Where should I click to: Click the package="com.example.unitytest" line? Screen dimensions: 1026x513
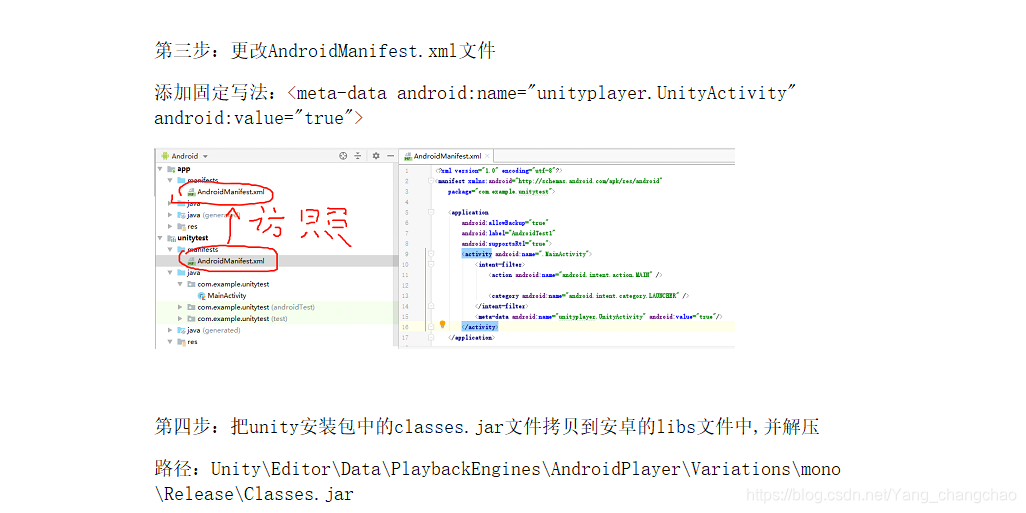coord(502,191)
